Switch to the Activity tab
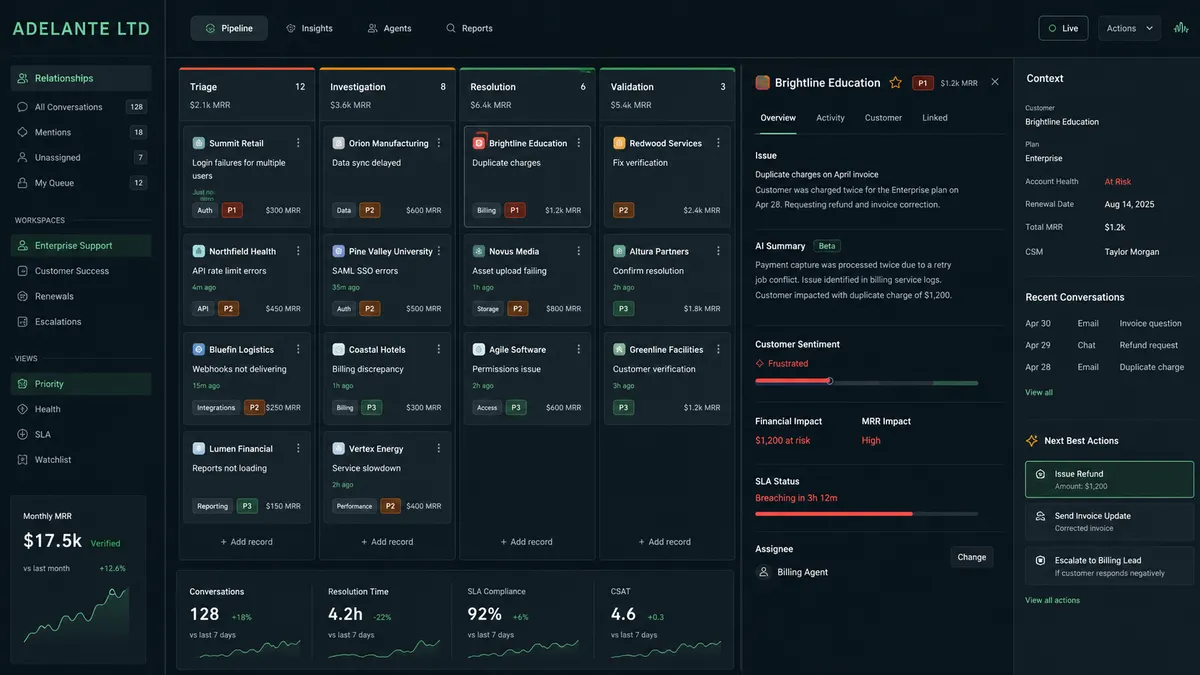This screenshot has height=675, width=1200. click(x=830, y=118)
